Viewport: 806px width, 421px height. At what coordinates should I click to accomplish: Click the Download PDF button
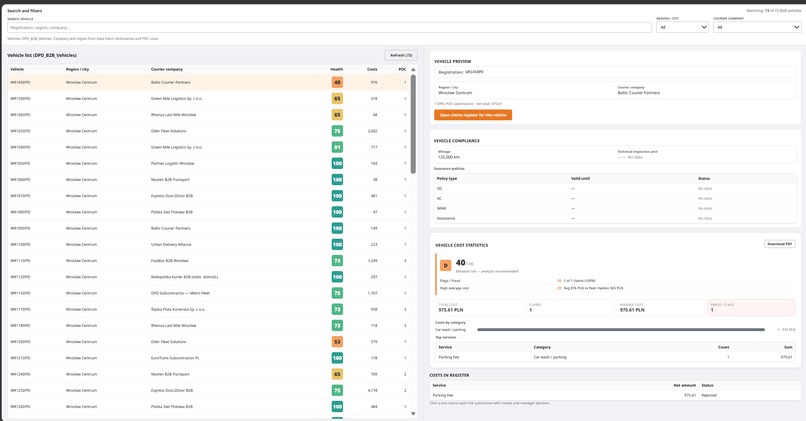779,244
